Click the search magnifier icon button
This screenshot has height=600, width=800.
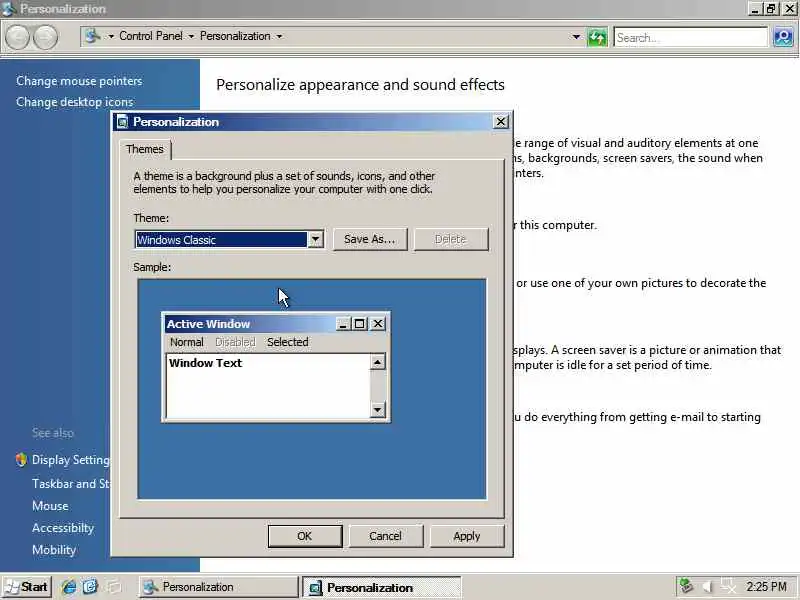click(x=783, y=37)
